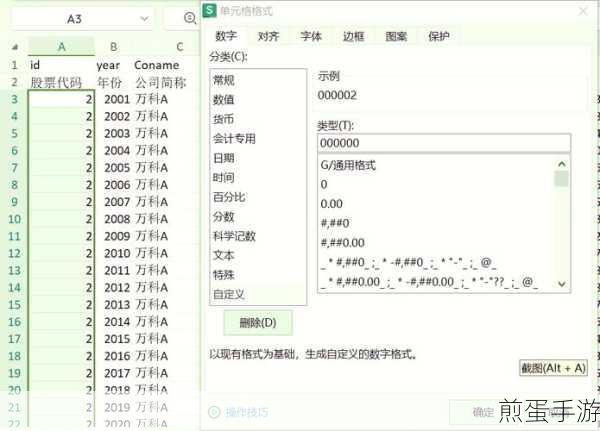Click the 万科A cell in row 12
This screenshot has width=600, height=431.
[x=166, y=253]
